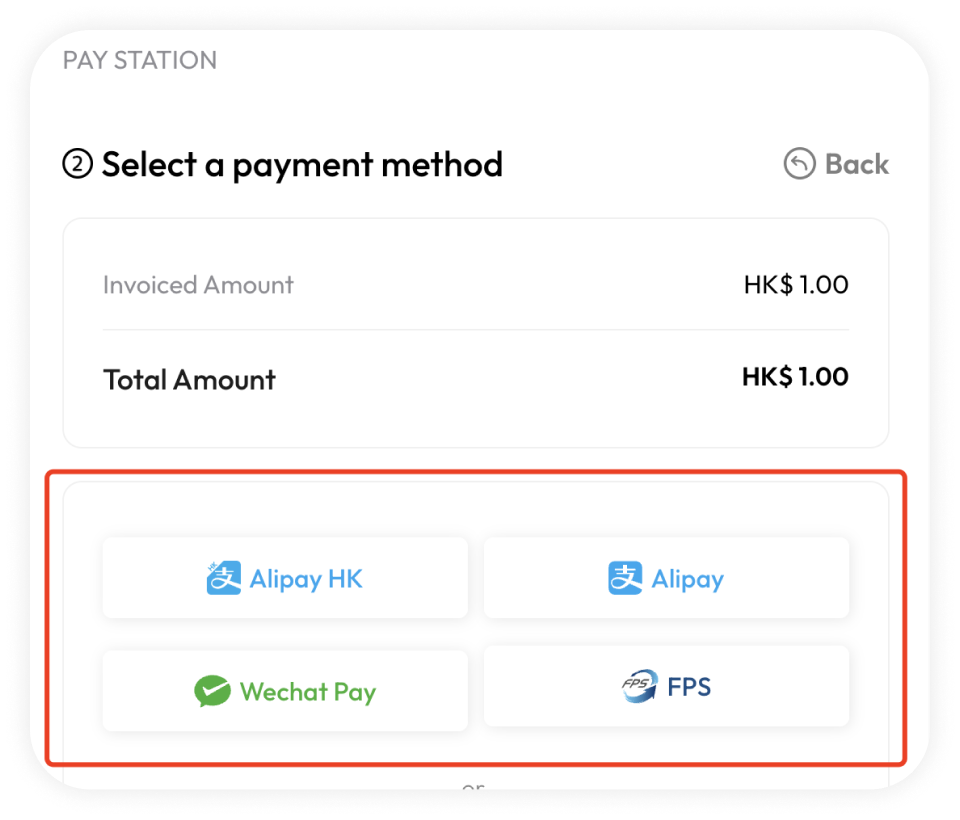Click the invoiced HK$ 1.00 value
The image size is (960, 820).
click(796, 285)
